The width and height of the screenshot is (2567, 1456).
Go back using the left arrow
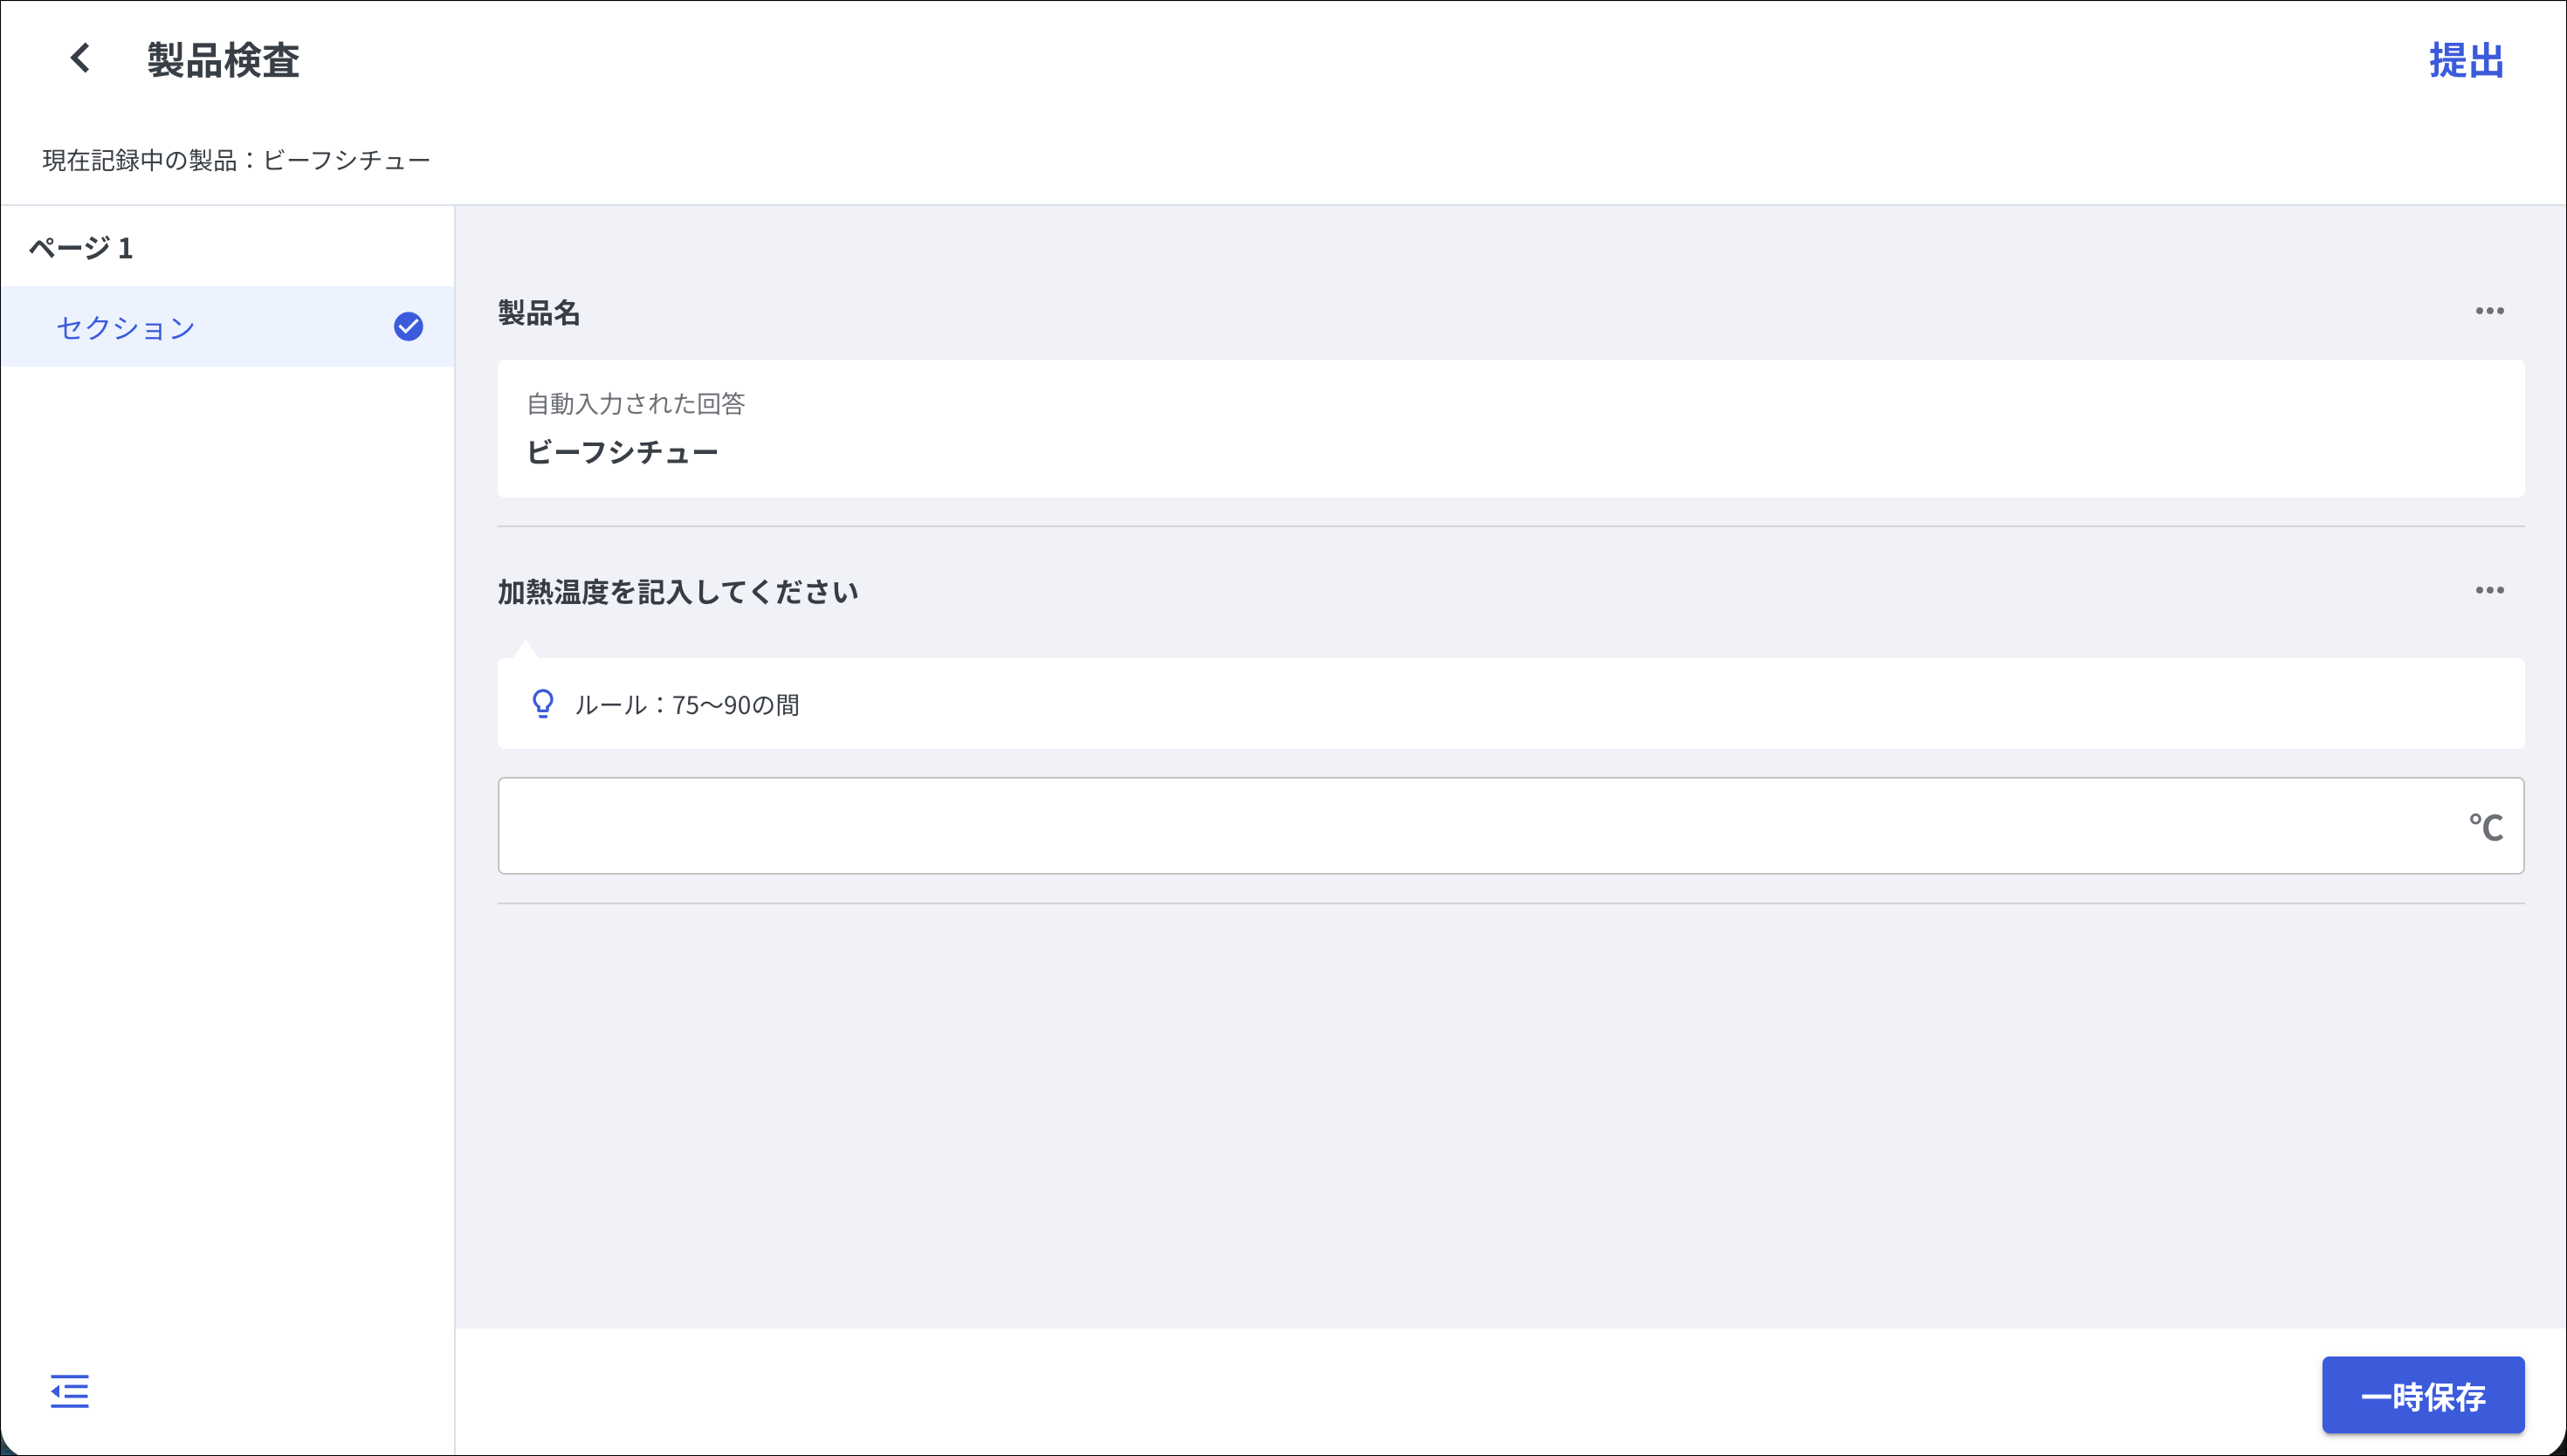click(81, 58)
